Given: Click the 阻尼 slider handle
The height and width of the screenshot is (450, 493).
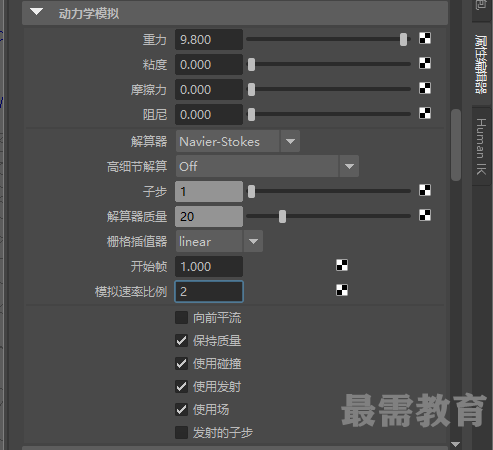Looking at the screenshot, I should 251,114.
